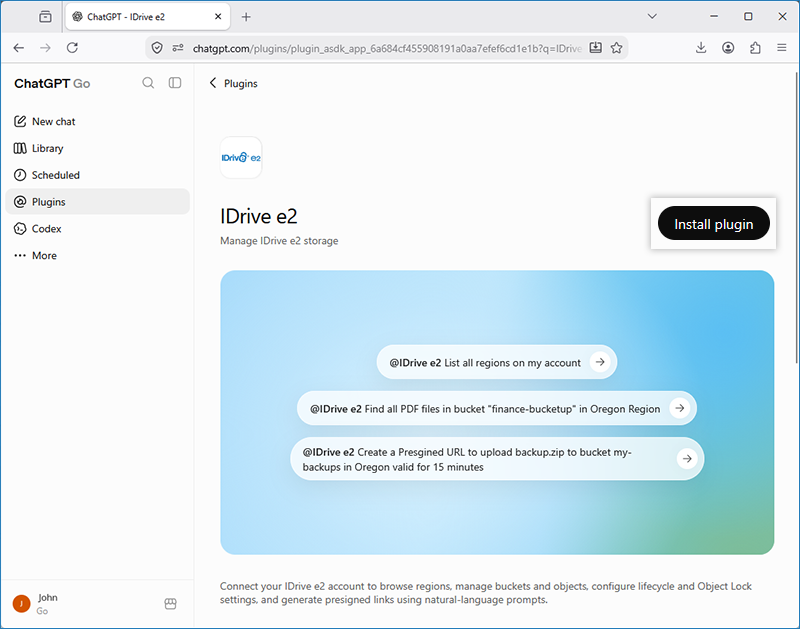The image size is (800, 629).
Task: Open the list all tabs dropdown
Action: 652,16
